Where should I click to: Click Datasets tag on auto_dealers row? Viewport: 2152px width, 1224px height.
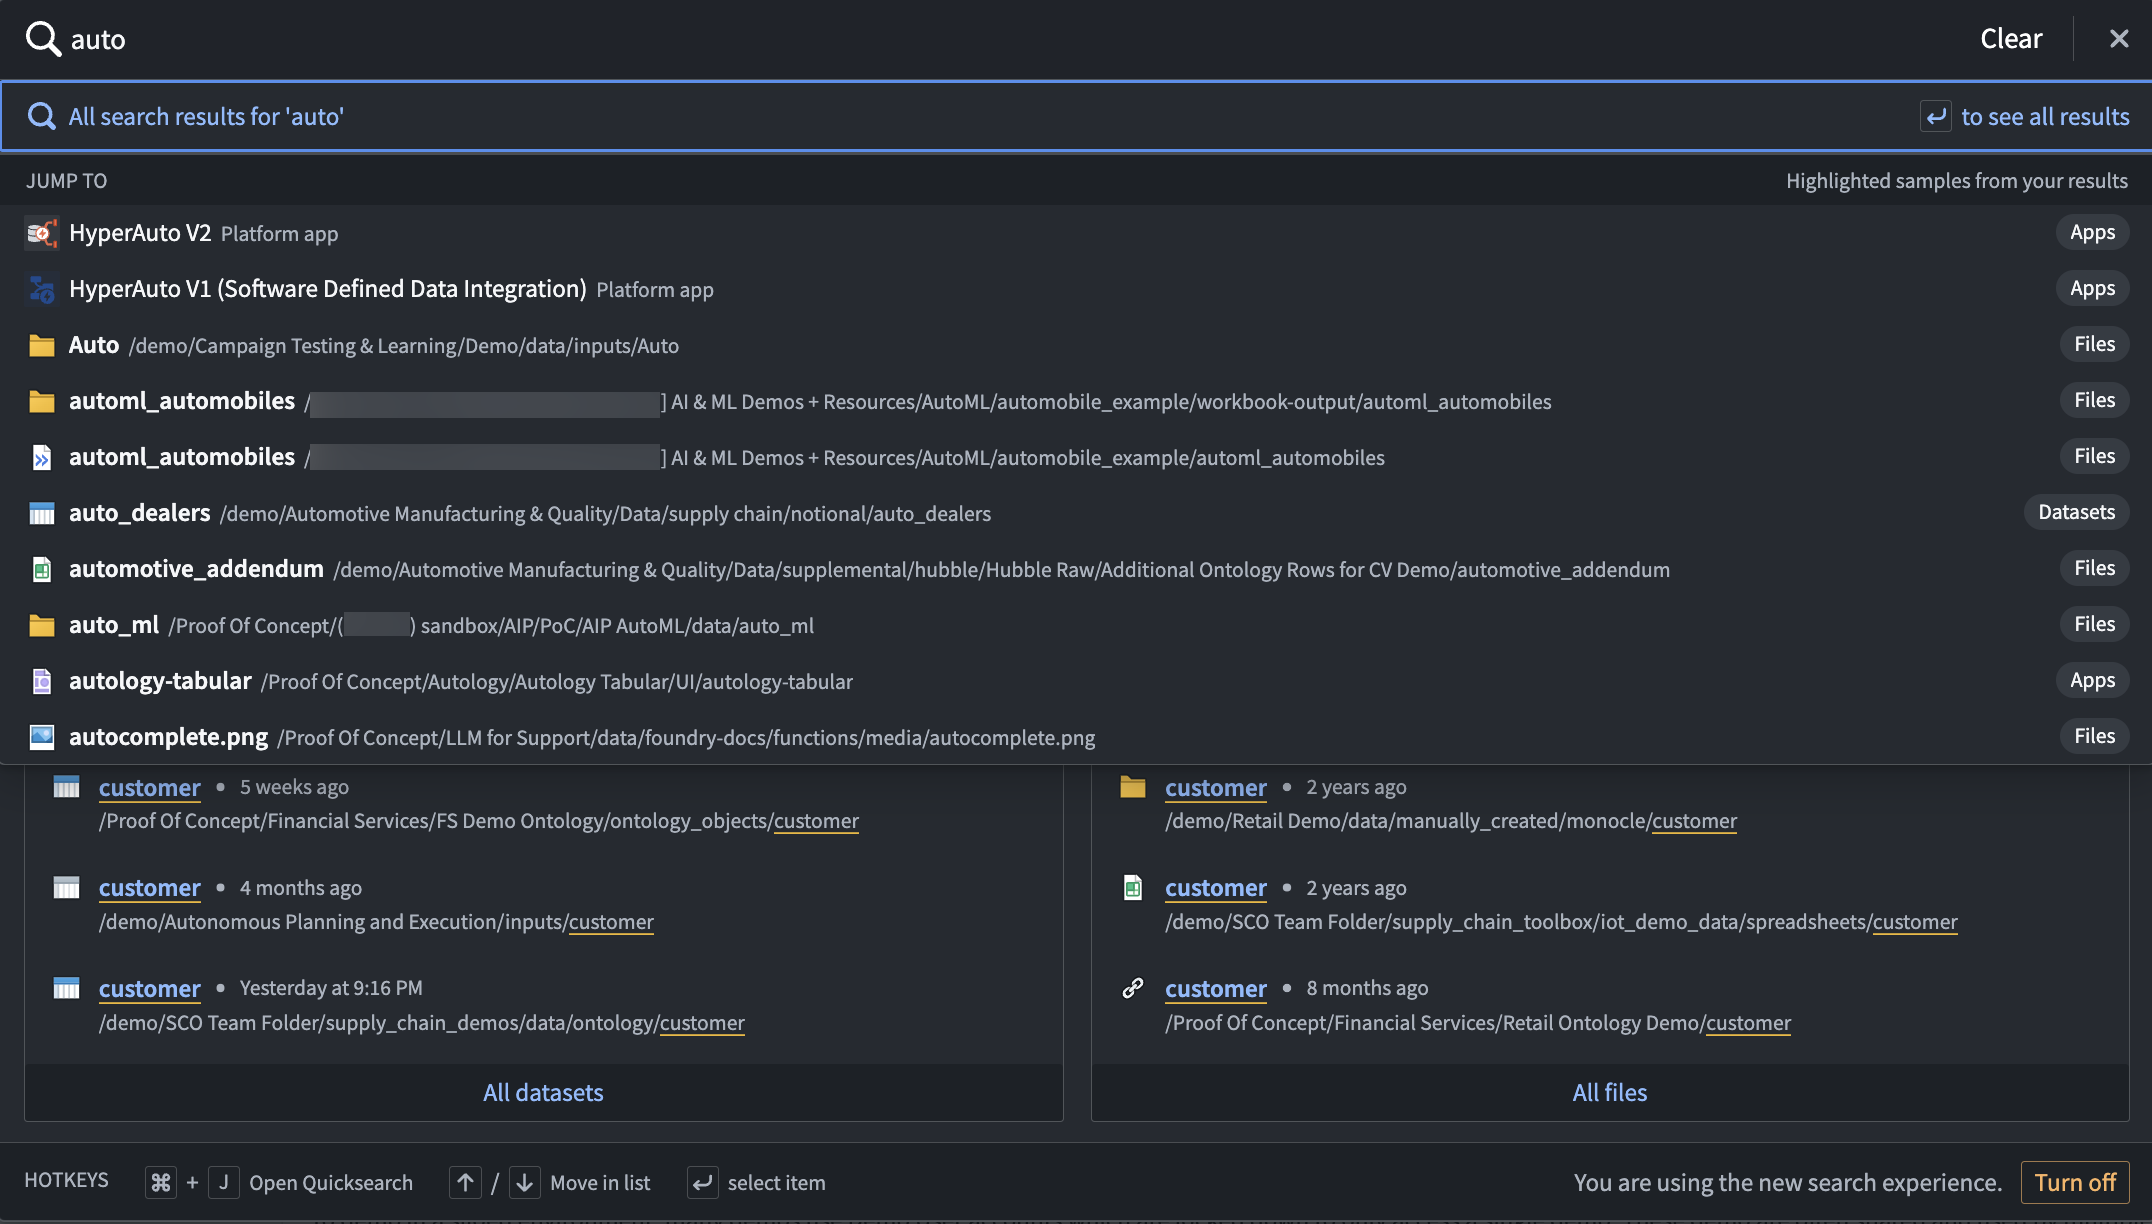(x=2076, y=512)
